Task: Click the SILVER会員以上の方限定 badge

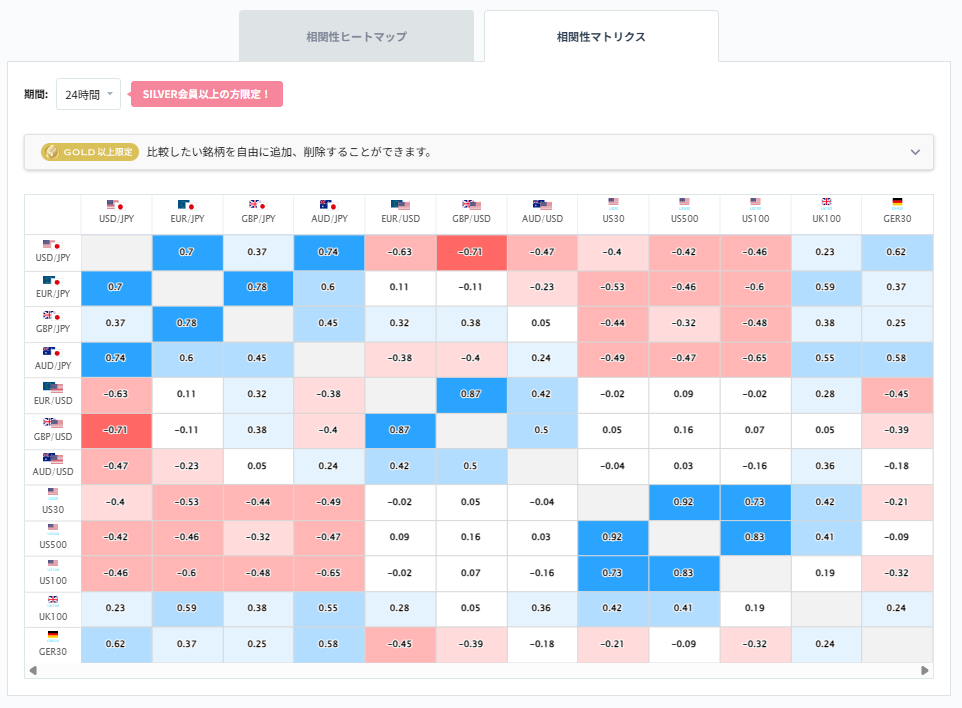Action: pyautogui.click(x=208, y=93)
